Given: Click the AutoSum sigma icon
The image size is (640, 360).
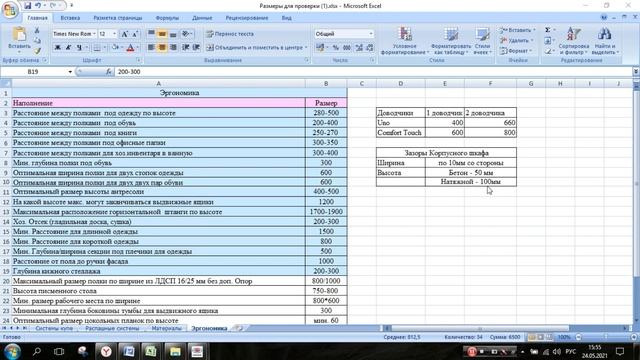Looking at the screenshot, I should click(548, 30).
